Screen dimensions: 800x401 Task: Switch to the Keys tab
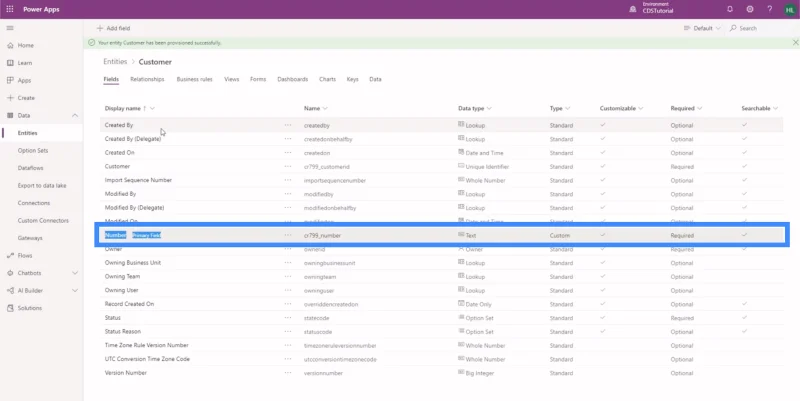pos(353,80)
